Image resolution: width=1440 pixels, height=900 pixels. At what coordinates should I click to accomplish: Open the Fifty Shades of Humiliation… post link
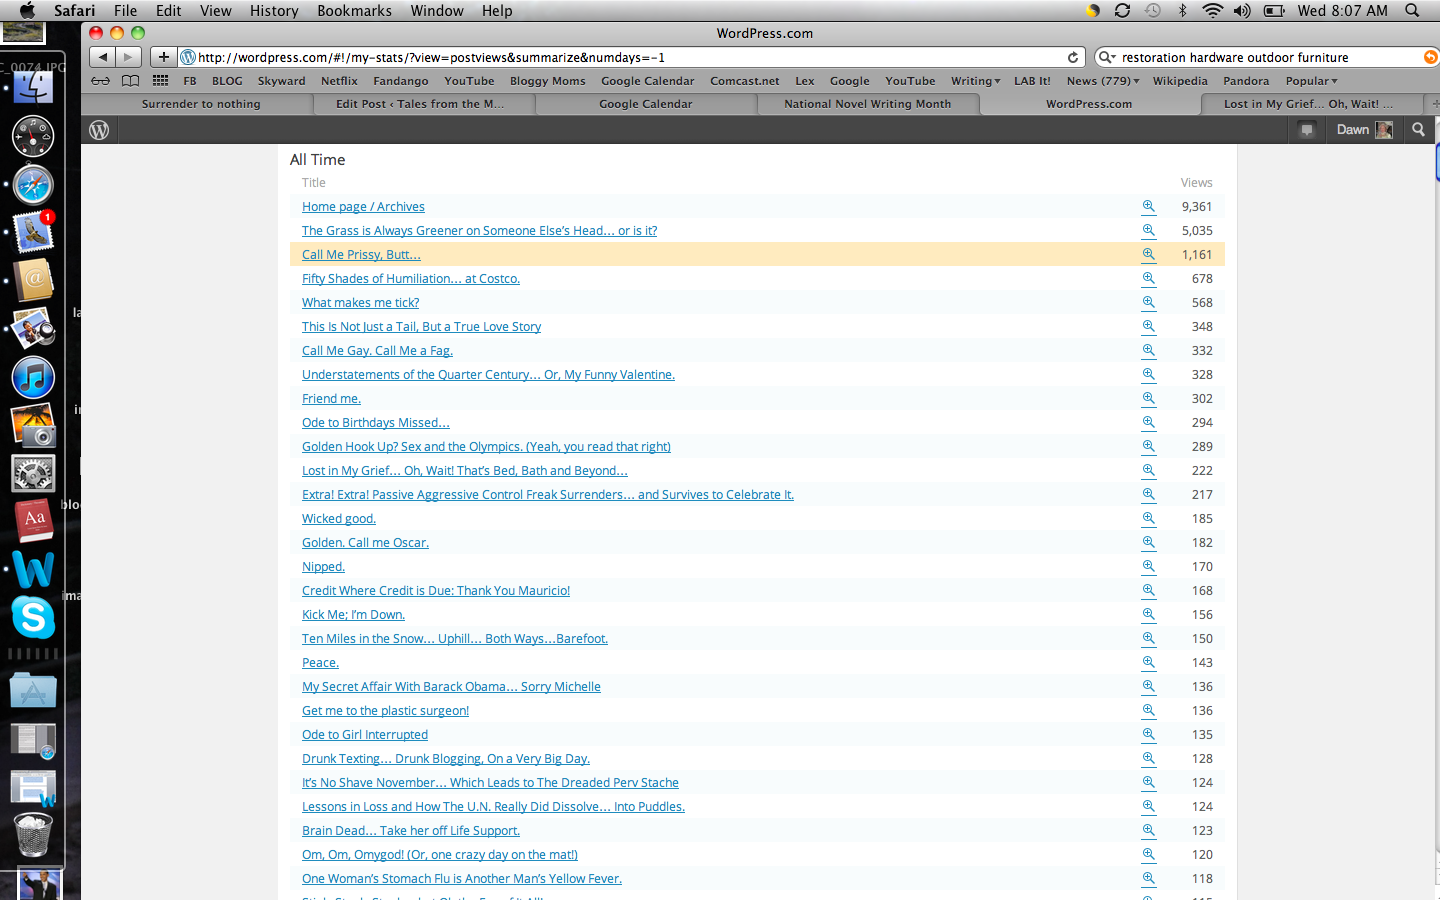pos(411,279)
